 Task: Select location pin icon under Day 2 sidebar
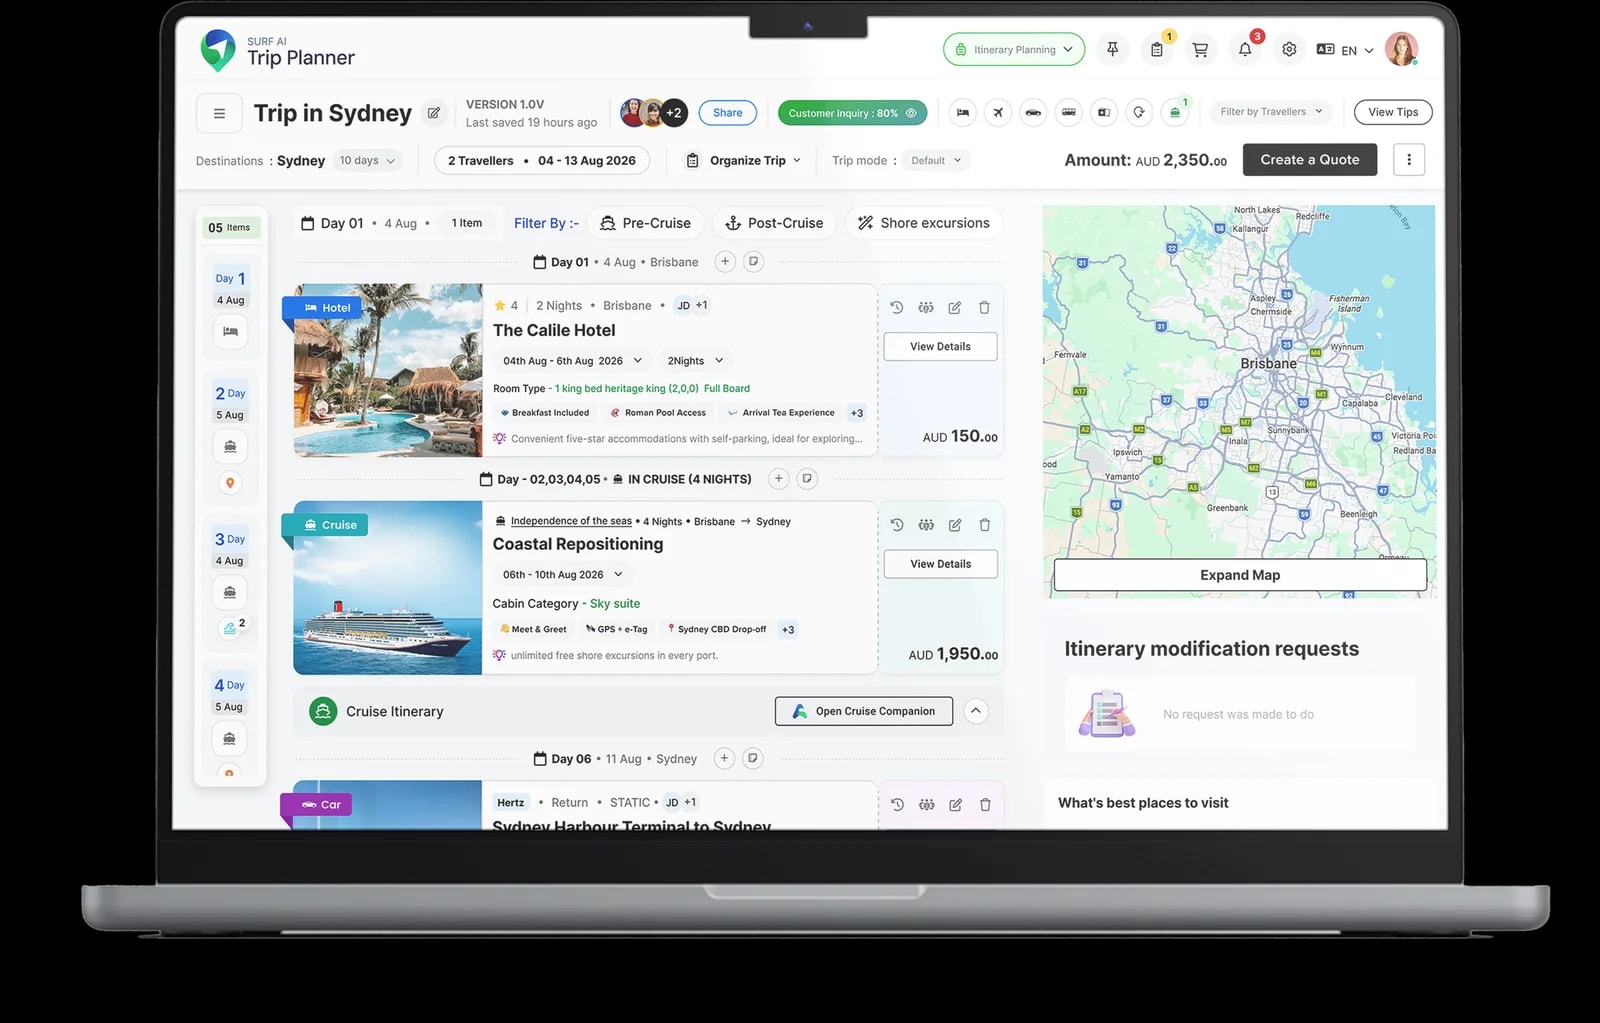230,483
